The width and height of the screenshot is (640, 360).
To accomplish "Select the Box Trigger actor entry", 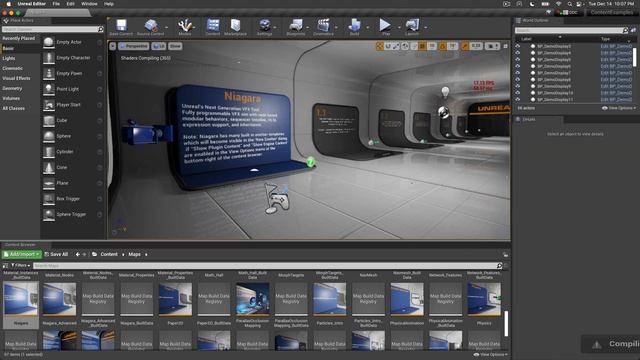I will [73, 199].
